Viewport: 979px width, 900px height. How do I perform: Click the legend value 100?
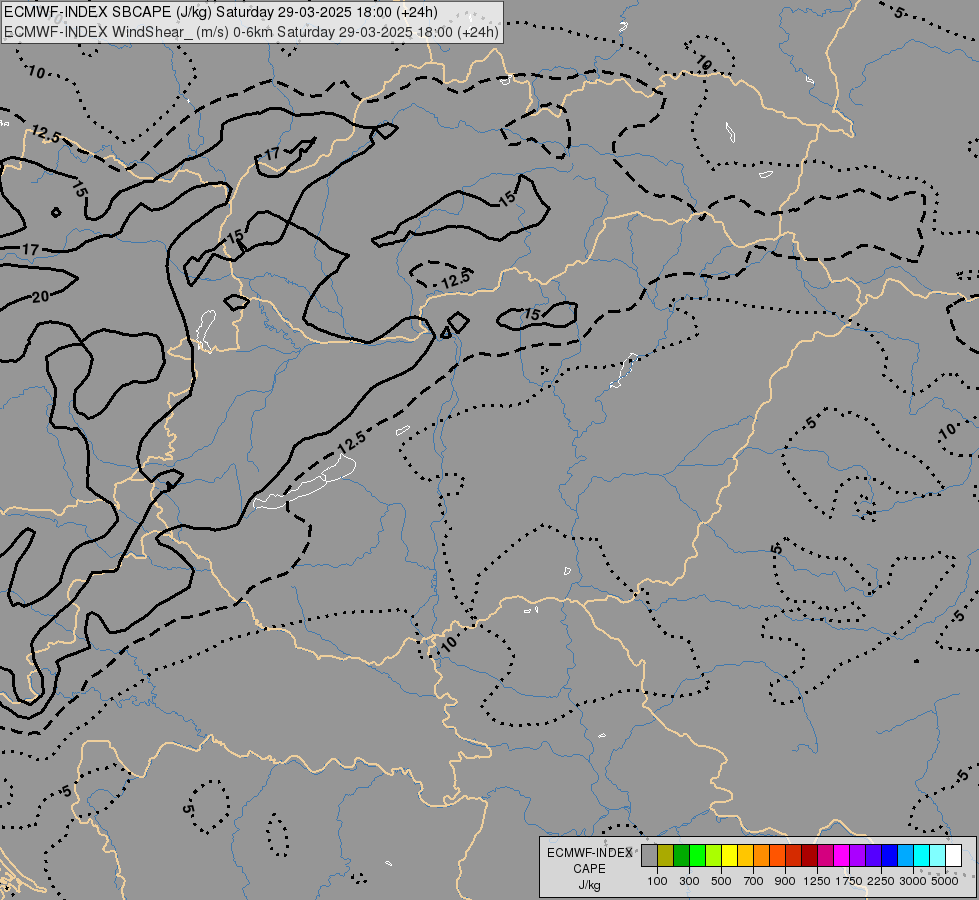pyautogui.click(x=657, y=881)
